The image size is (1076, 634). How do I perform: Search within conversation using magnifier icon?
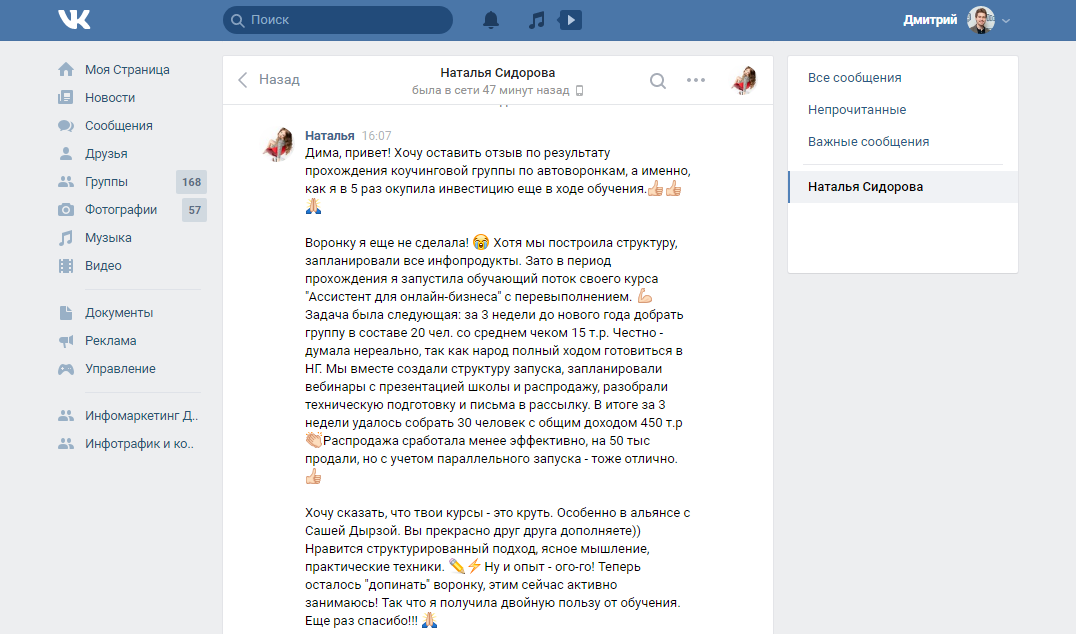pos(657,81)
